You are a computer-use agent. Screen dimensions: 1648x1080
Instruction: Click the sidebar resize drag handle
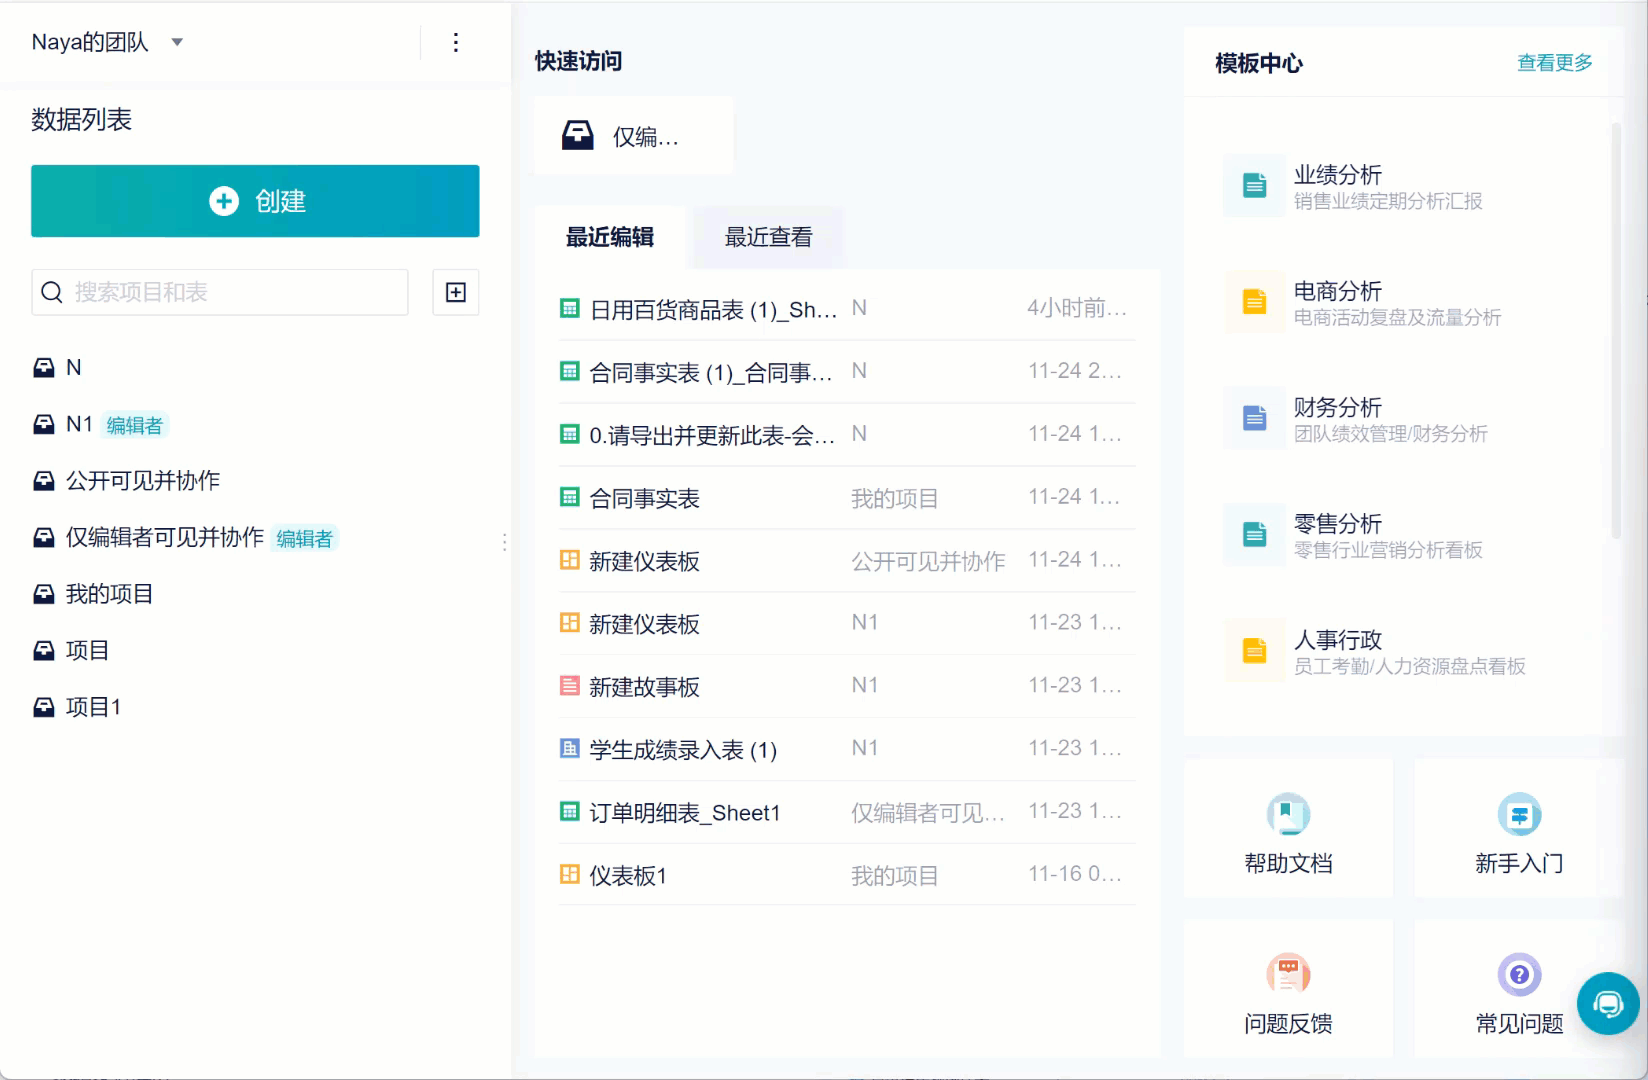(505, 542)
